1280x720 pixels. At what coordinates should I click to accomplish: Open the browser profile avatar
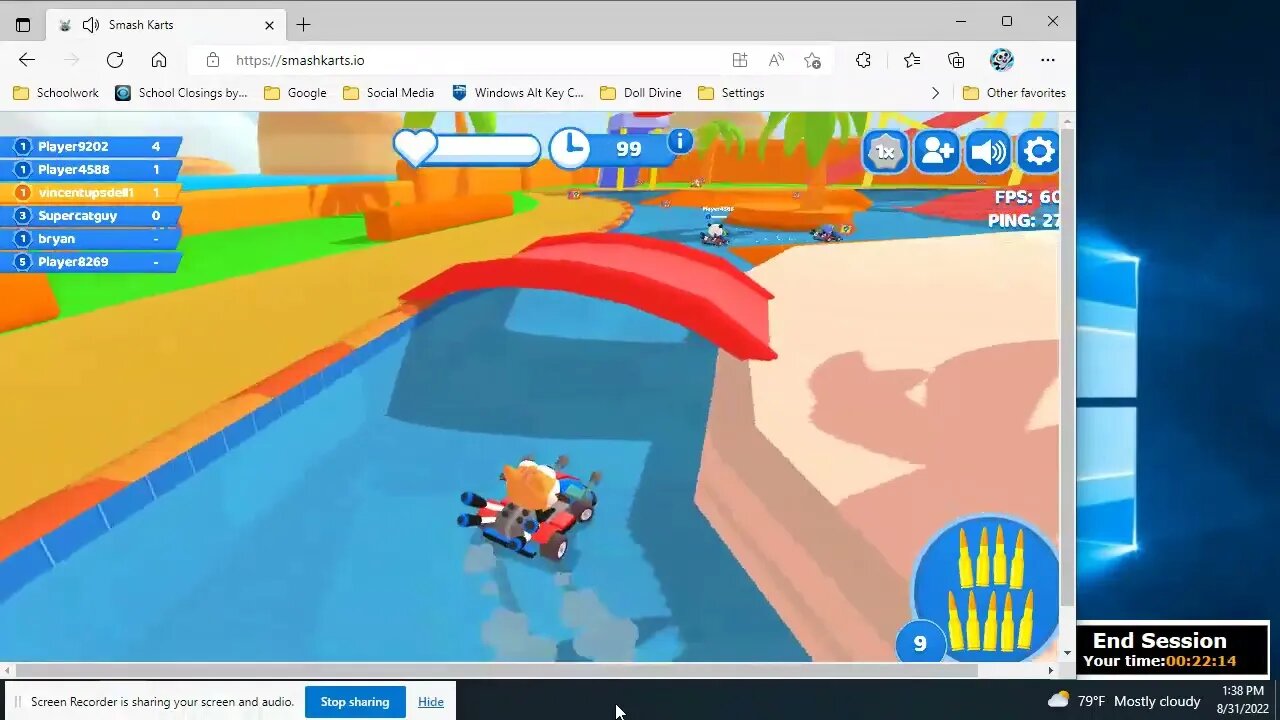click(1002, 60)
